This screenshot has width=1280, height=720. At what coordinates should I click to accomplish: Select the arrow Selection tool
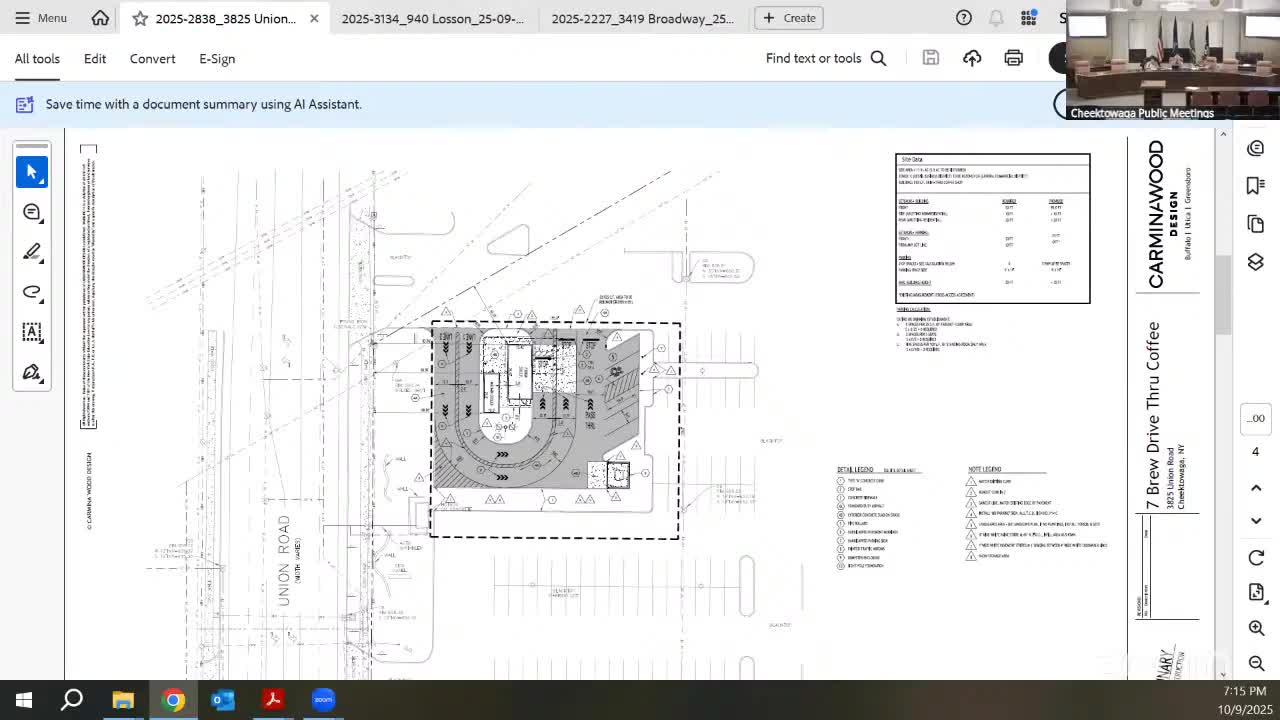click(x=32, y=172)
